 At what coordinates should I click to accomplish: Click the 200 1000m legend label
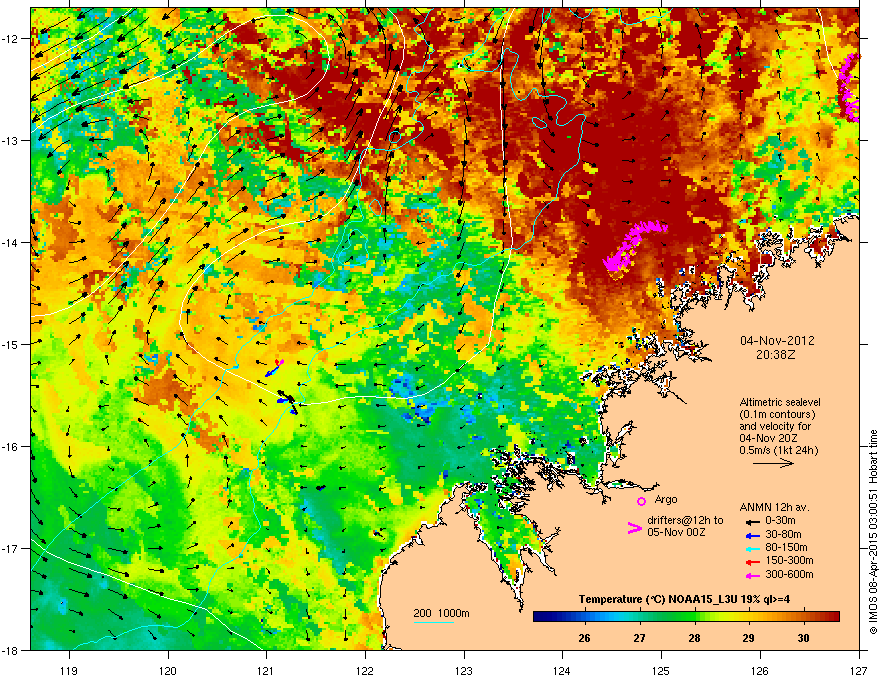coord(441,613)
